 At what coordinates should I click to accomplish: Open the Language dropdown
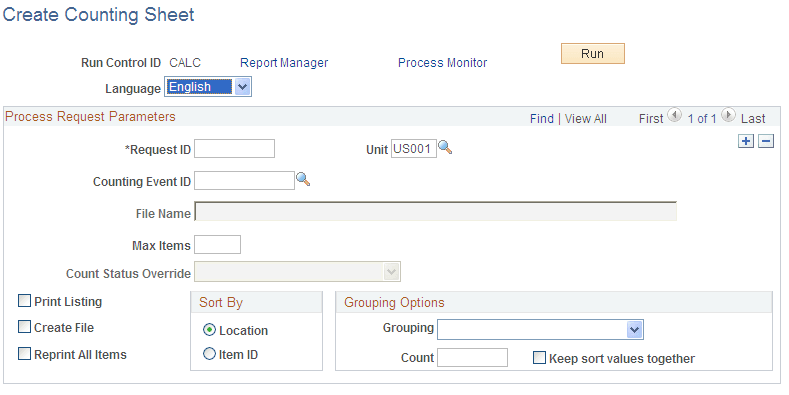point(208,87)
